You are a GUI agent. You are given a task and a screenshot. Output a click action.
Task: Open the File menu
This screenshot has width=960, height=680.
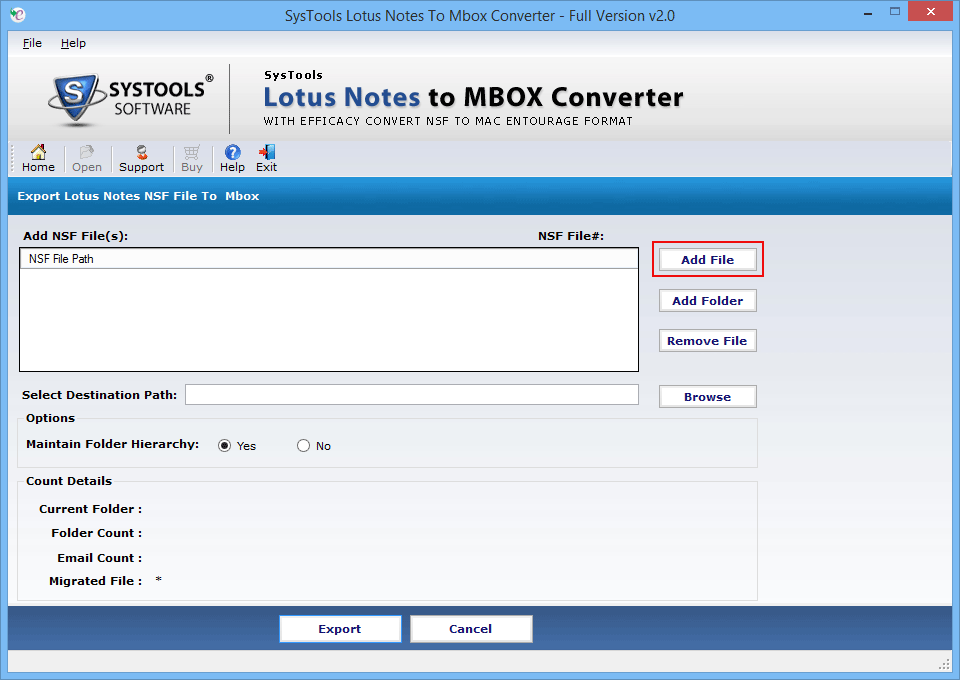click(32, 43)
